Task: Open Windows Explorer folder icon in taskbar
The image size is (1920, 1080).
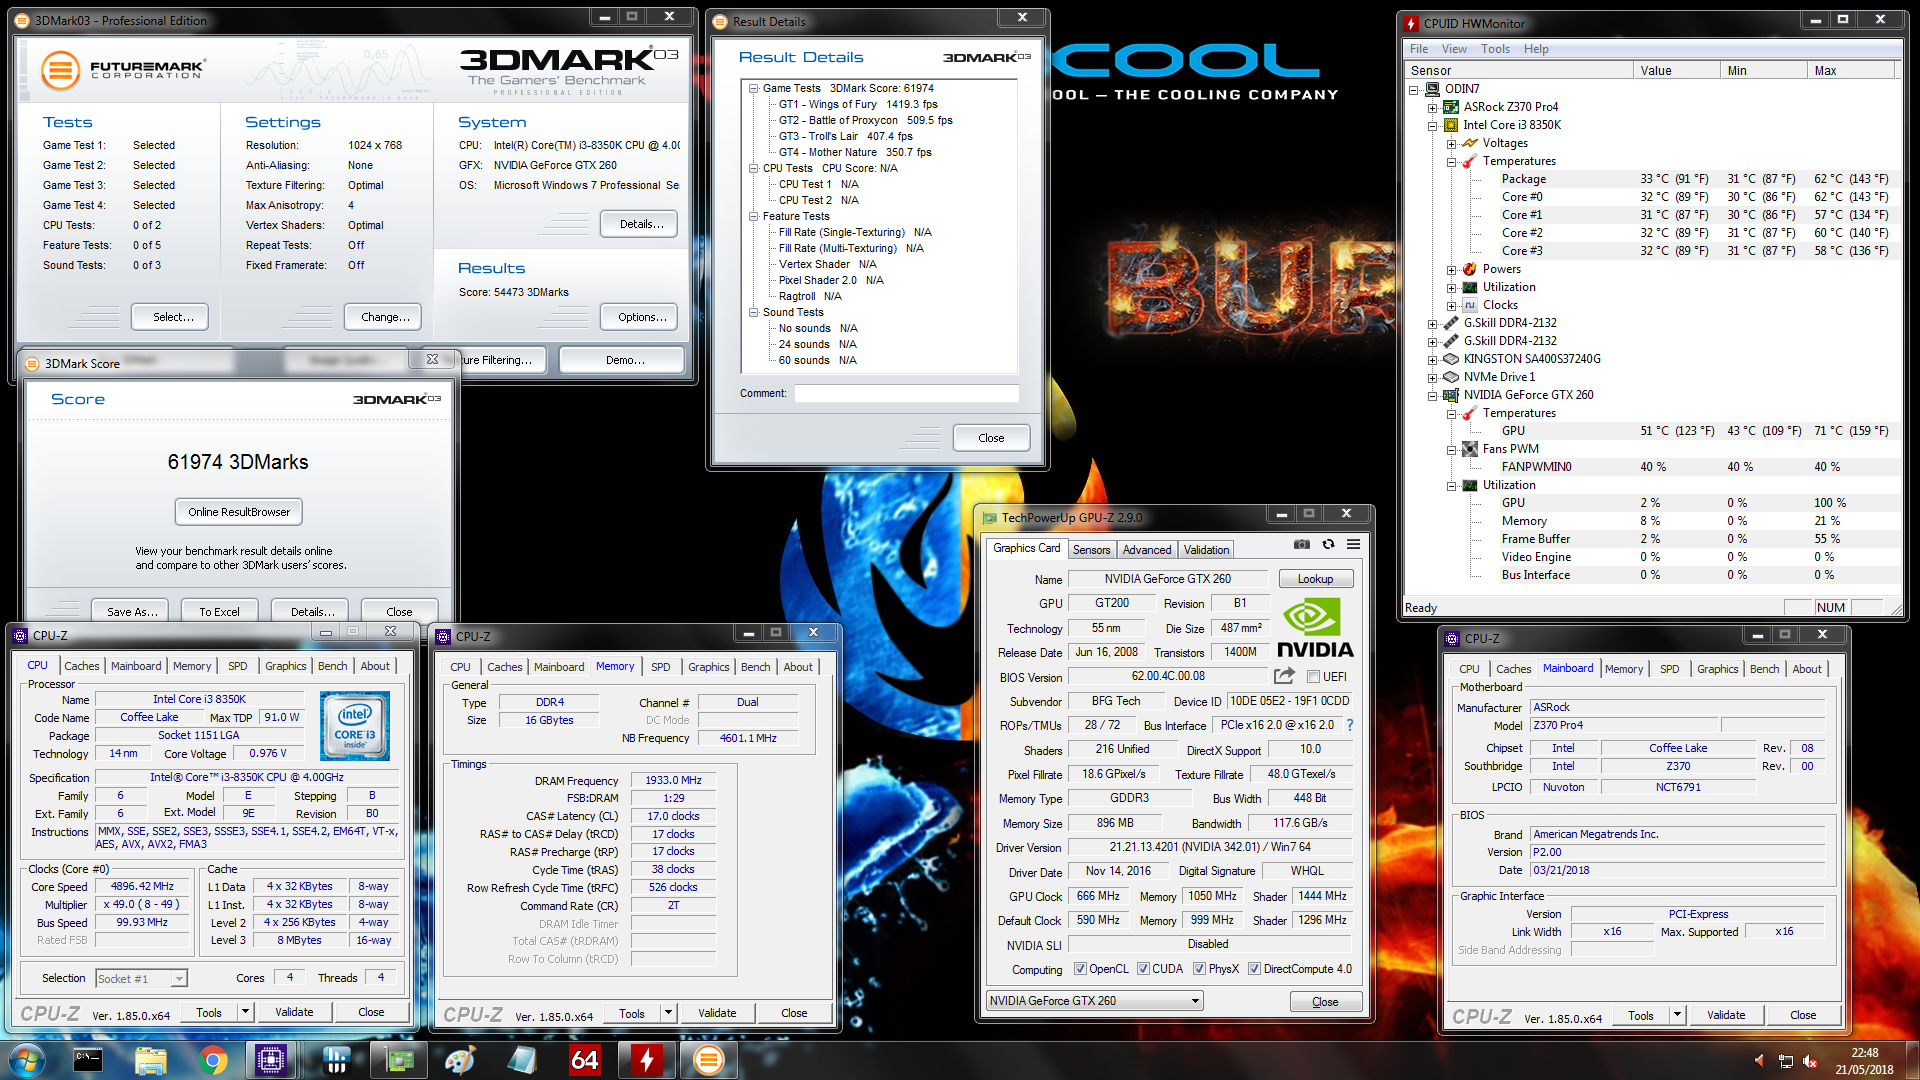Action: coord(150,1060)
